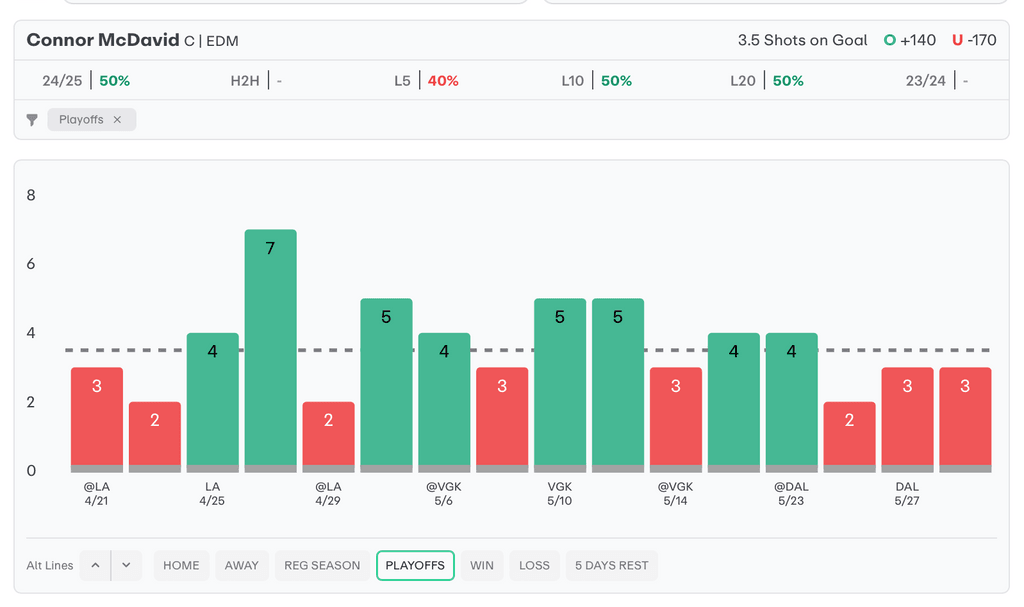Toggle the HOME games filter
Screen dimensions: 1024x607
pyautogui.click(x=181, y=565)
